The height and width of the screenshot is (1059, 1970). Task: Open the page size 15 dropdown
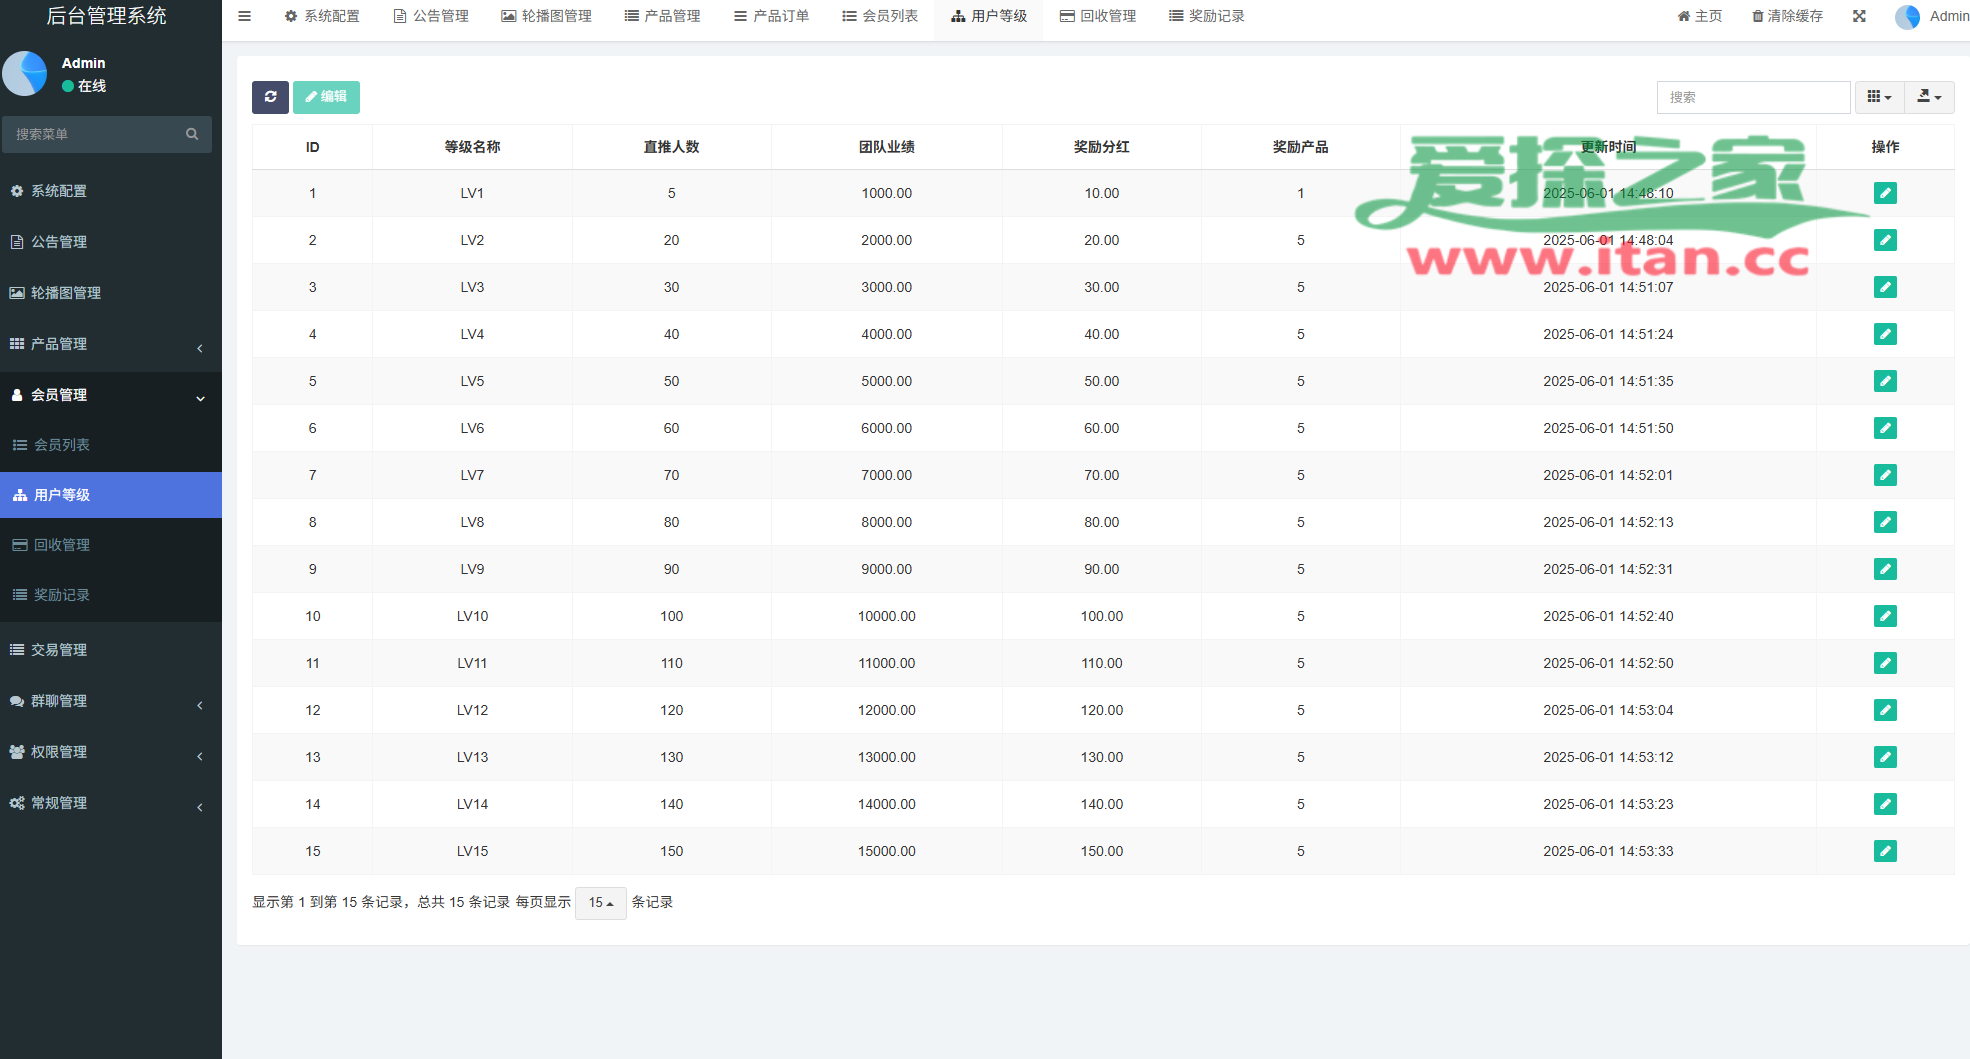coord(600,903)
